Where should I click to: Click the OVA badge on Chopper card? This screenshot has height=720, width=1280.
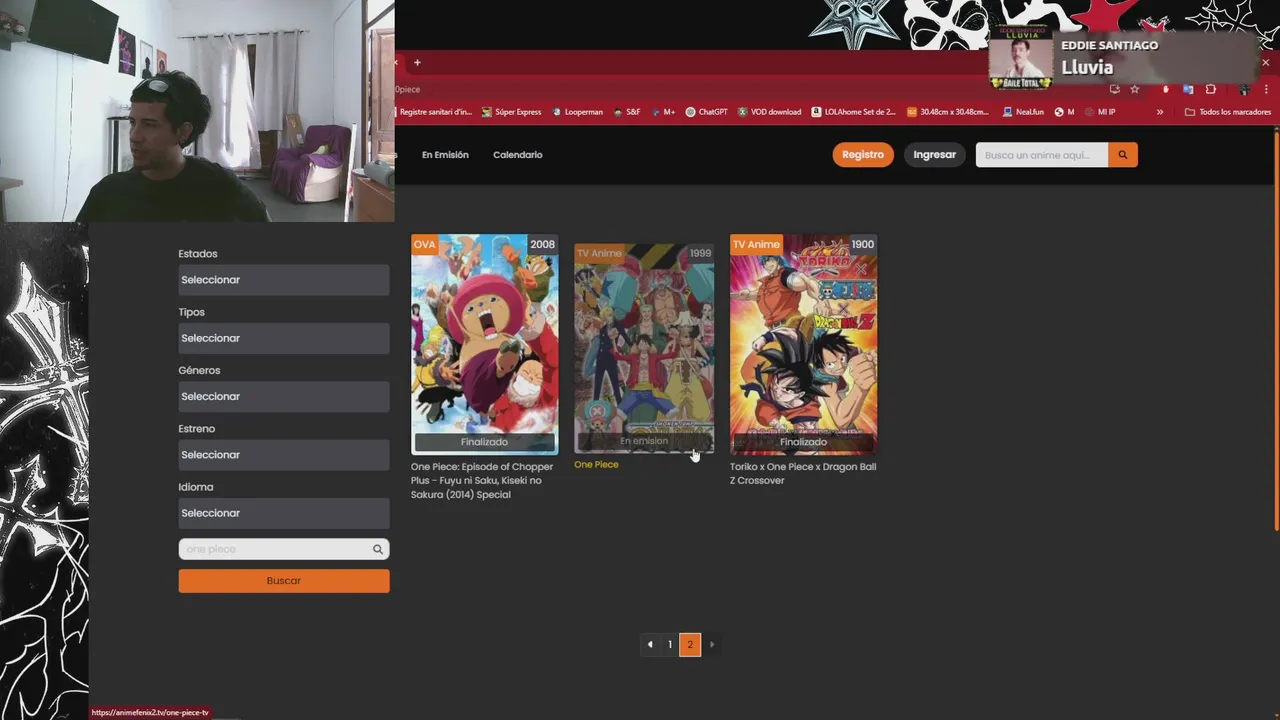[425, 245]
